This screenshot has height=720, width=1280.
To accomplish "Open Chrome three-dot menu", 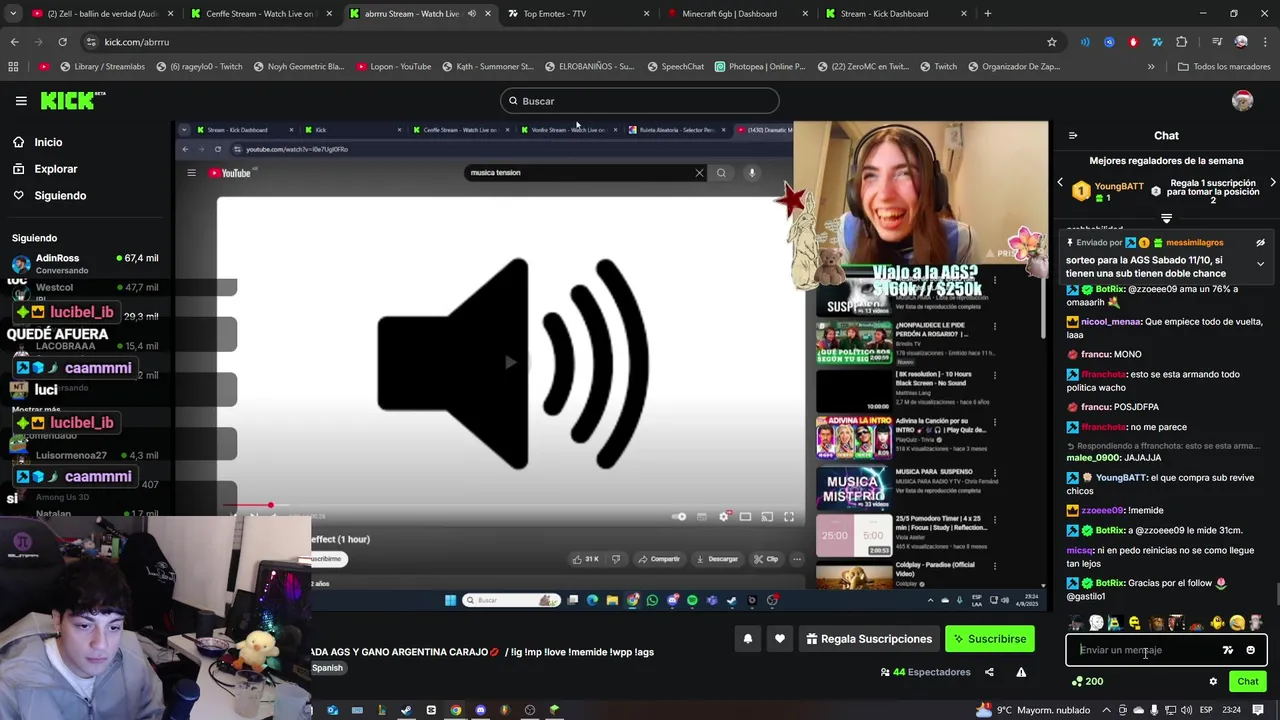I will click(x=1265, y=42).
